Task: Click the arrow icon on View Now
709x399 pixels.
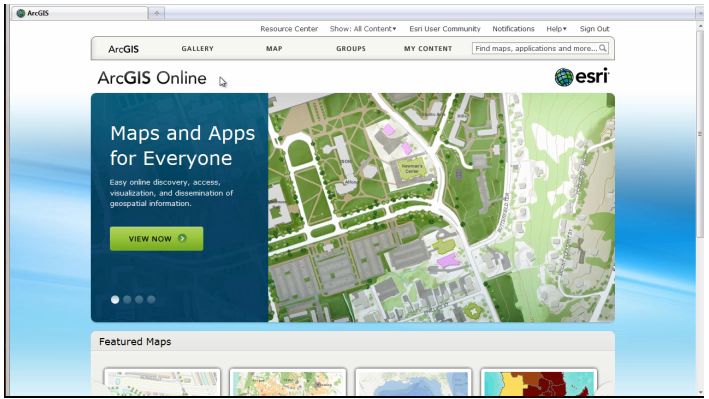Action: click(x=182, y=238)
